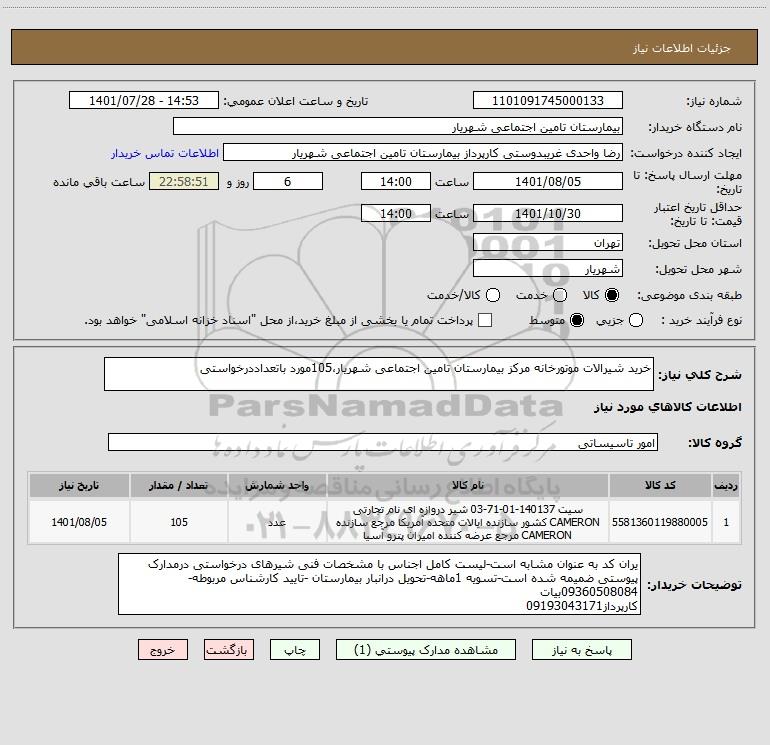Click price validity date 1401/10/30 field
The image size is (770, 745).
pyautogui.click(x=548, y=213)
